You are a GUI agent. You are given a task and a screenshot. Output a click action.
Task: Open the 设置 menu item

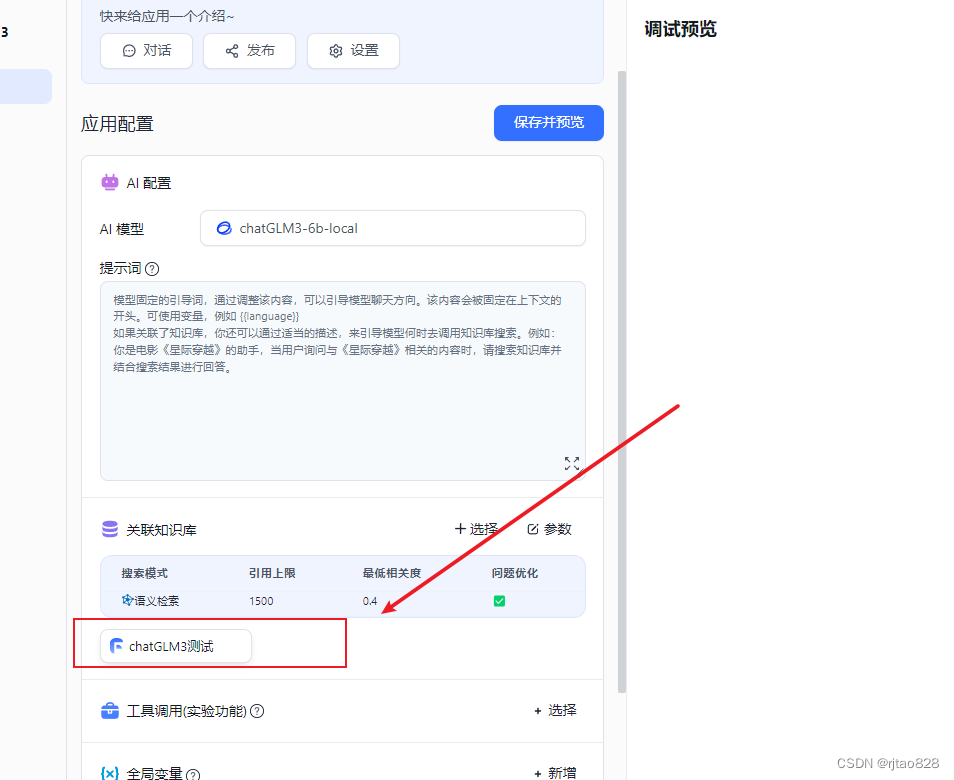click(353, 51)
